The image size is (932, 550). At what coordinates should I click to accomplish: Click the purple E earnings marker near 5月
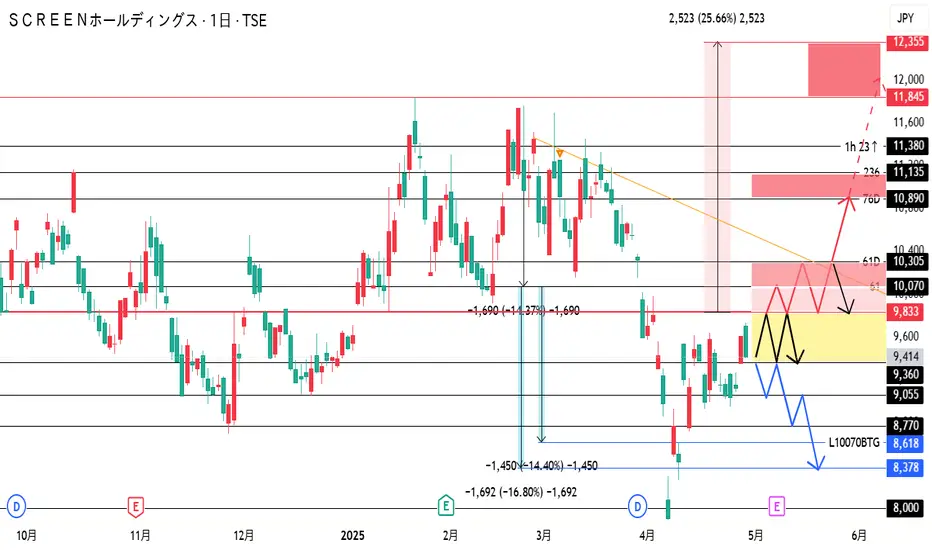tap(776, 507)
